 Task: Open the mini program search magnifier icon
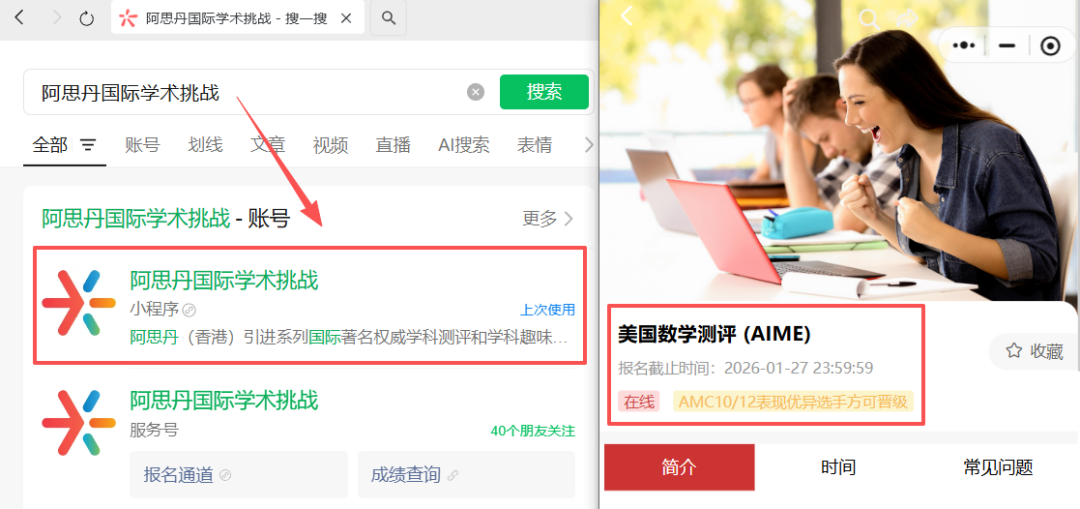[x=869, y=19]
